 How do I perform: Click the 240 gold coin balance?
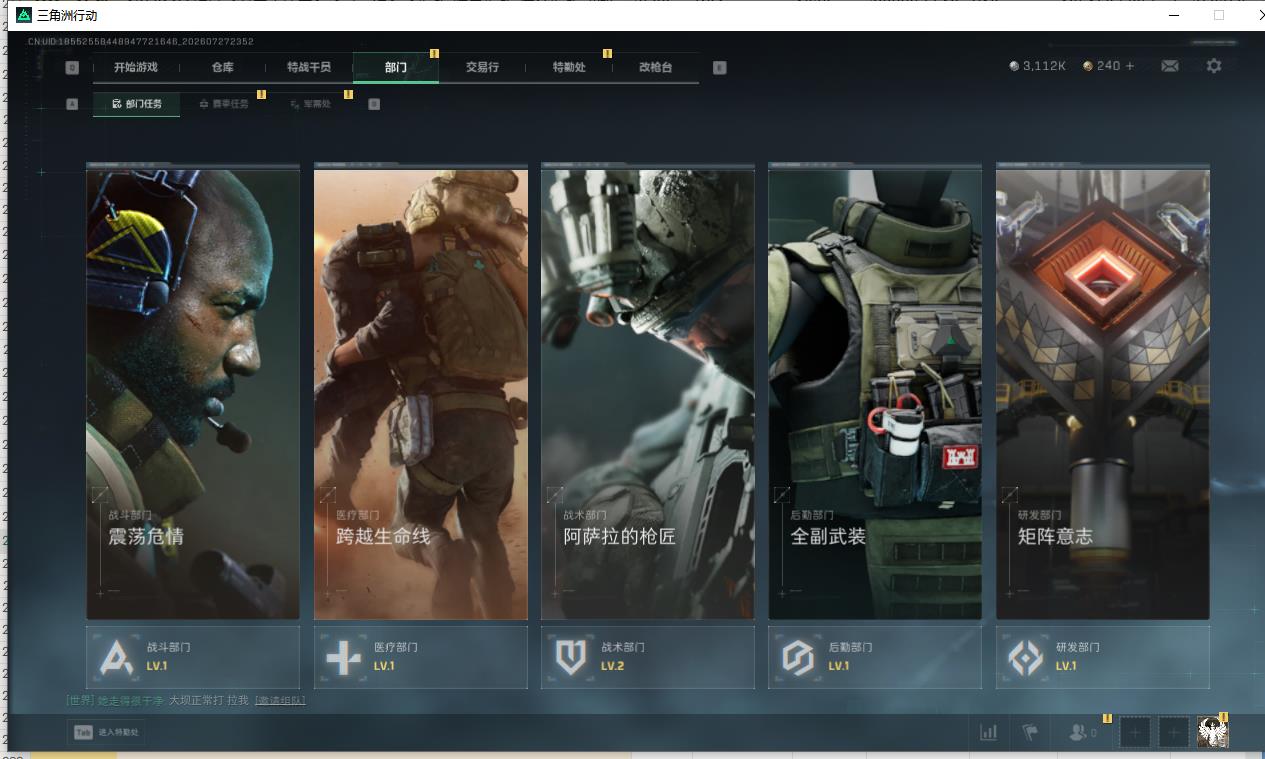(1102, 66)
